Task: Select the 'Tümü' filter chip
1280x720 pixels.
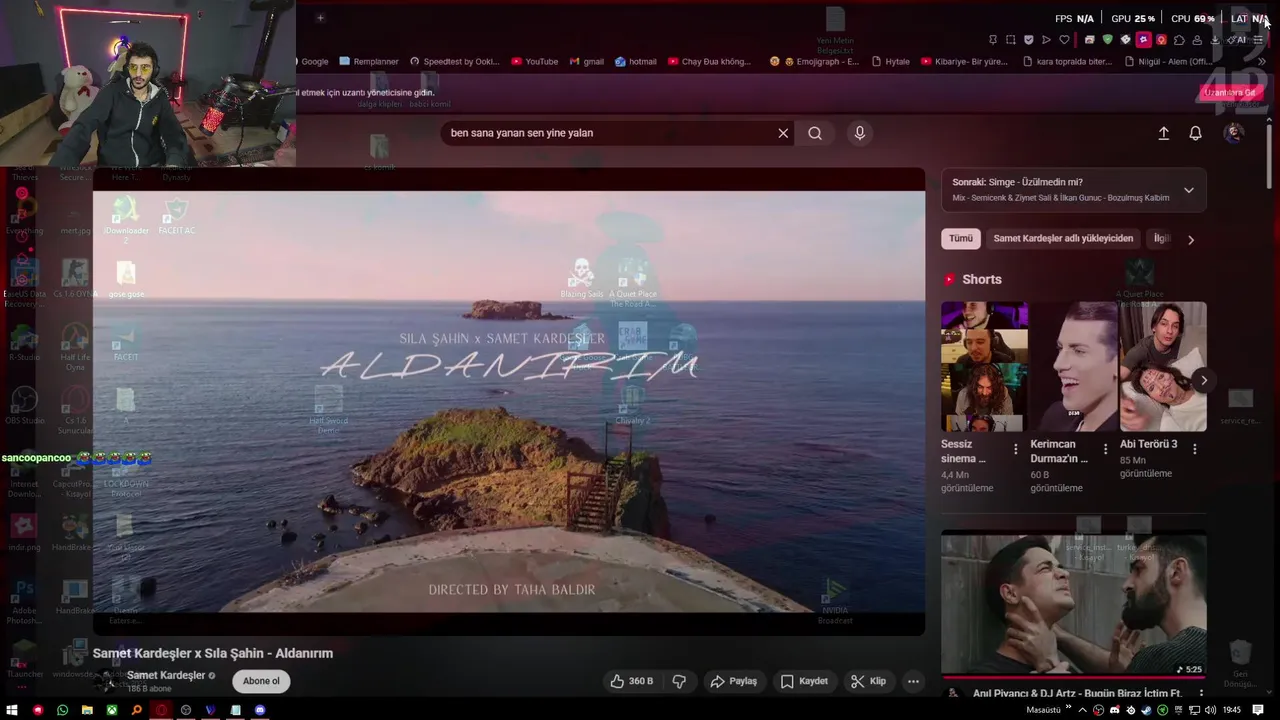Action: point(960,238)
